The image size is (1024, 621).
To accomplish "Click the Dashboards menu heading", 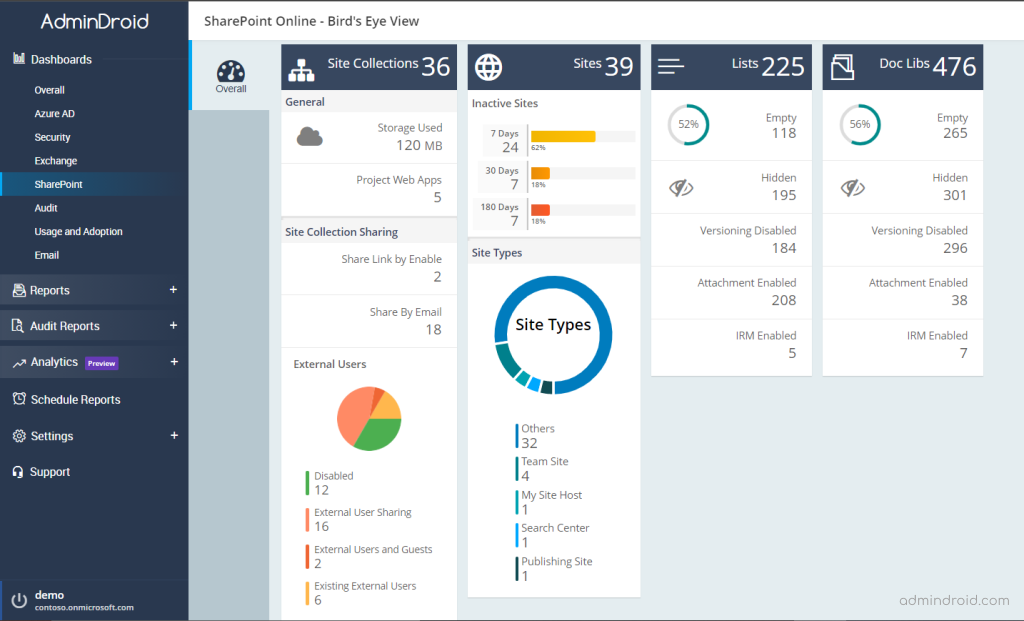I will pyautogui.click(x=61, y=59).
